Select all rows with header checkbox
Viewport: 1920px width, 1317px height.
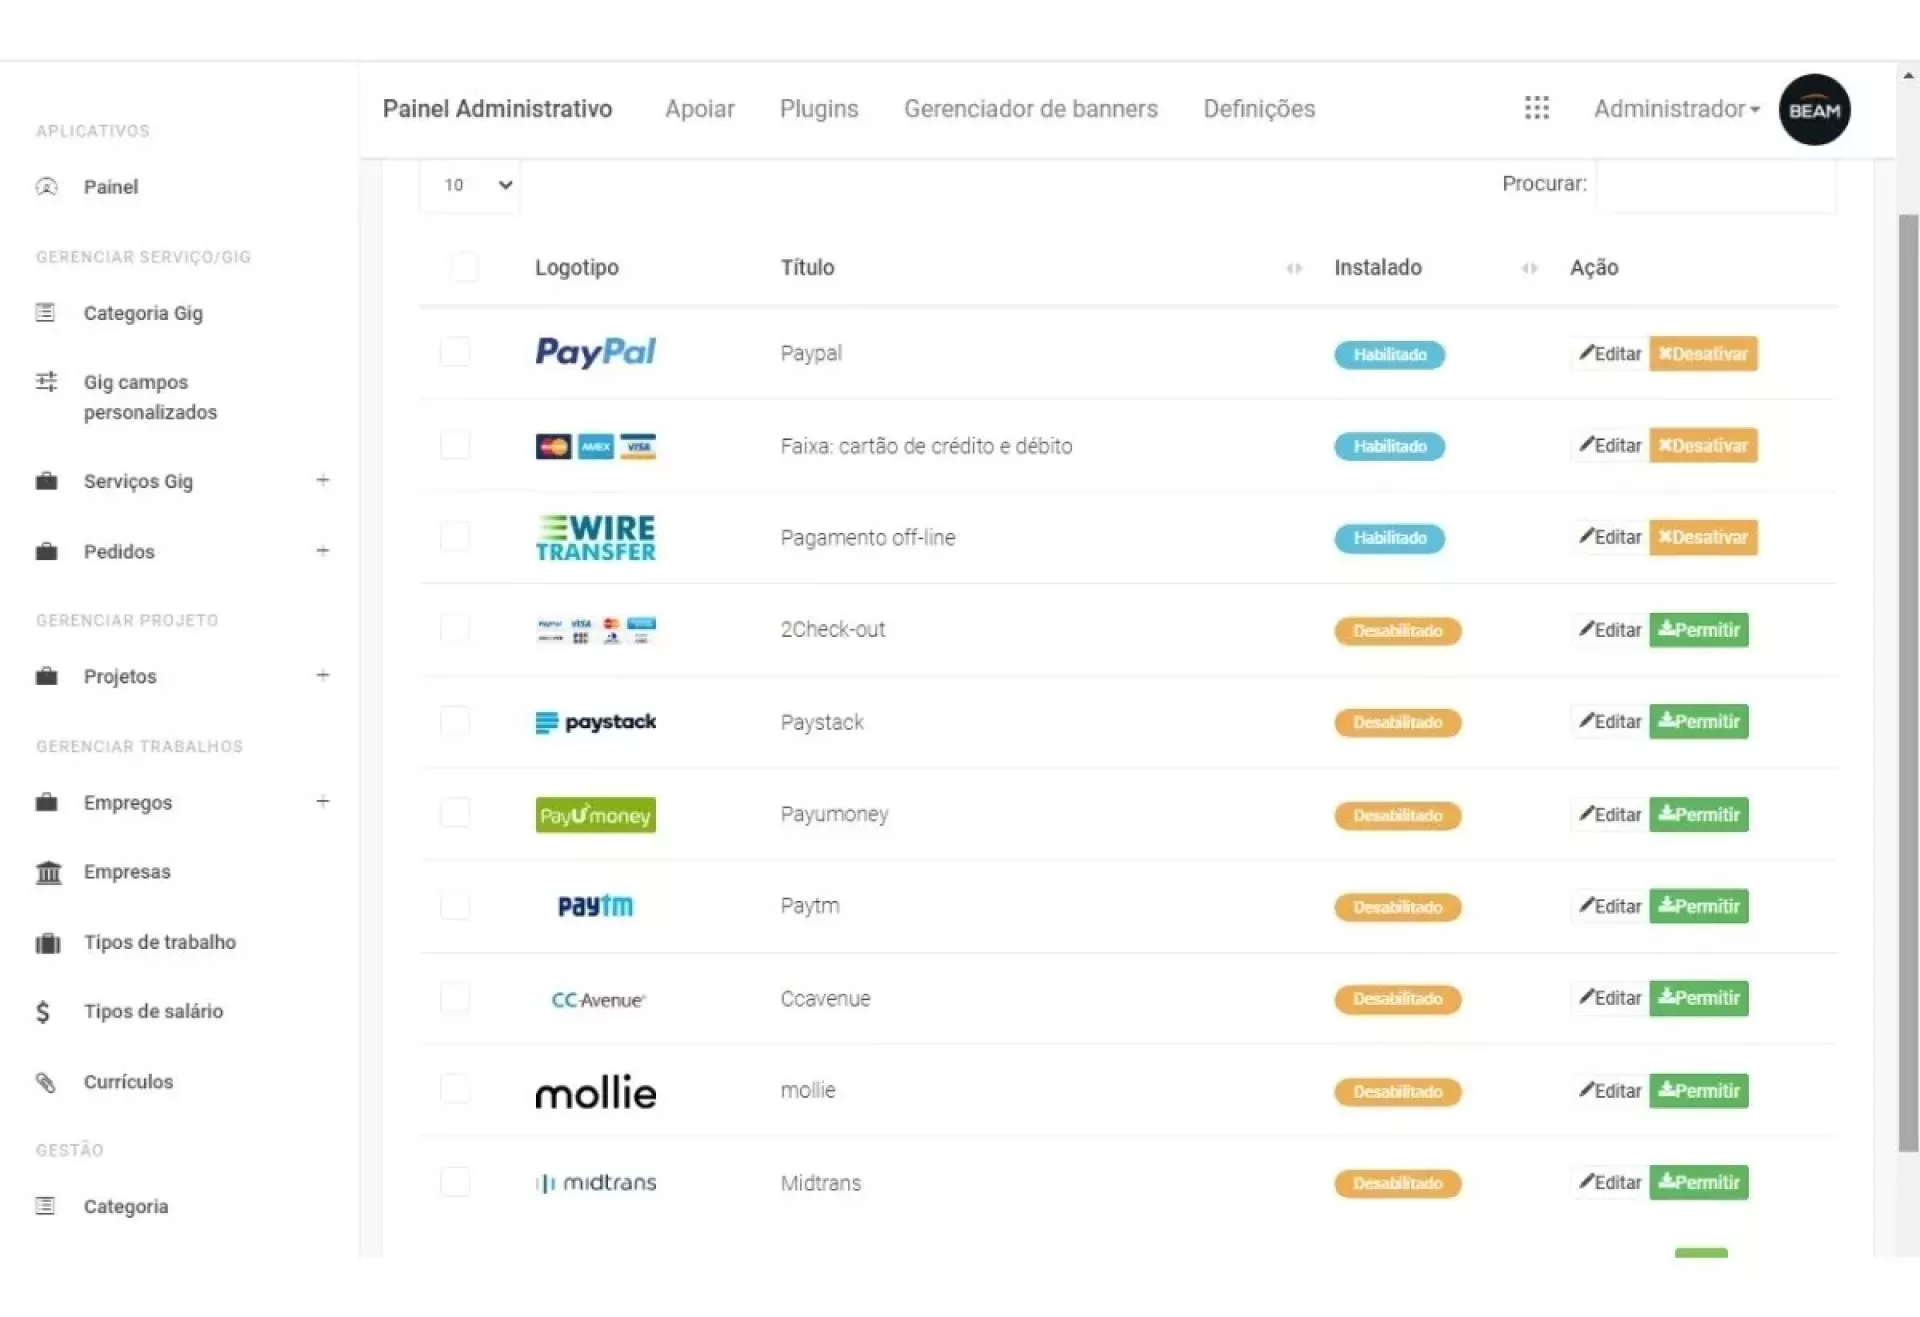pos(464,267)
